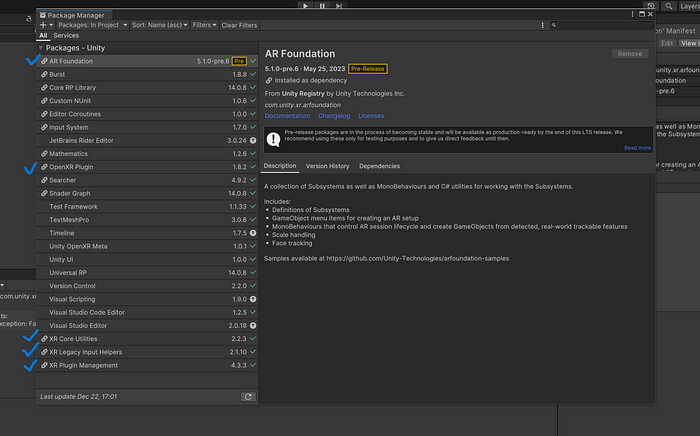Viewport: 700px width, 436px height.
Task: Open the Documentation link
Action: [x=287, y=116]
